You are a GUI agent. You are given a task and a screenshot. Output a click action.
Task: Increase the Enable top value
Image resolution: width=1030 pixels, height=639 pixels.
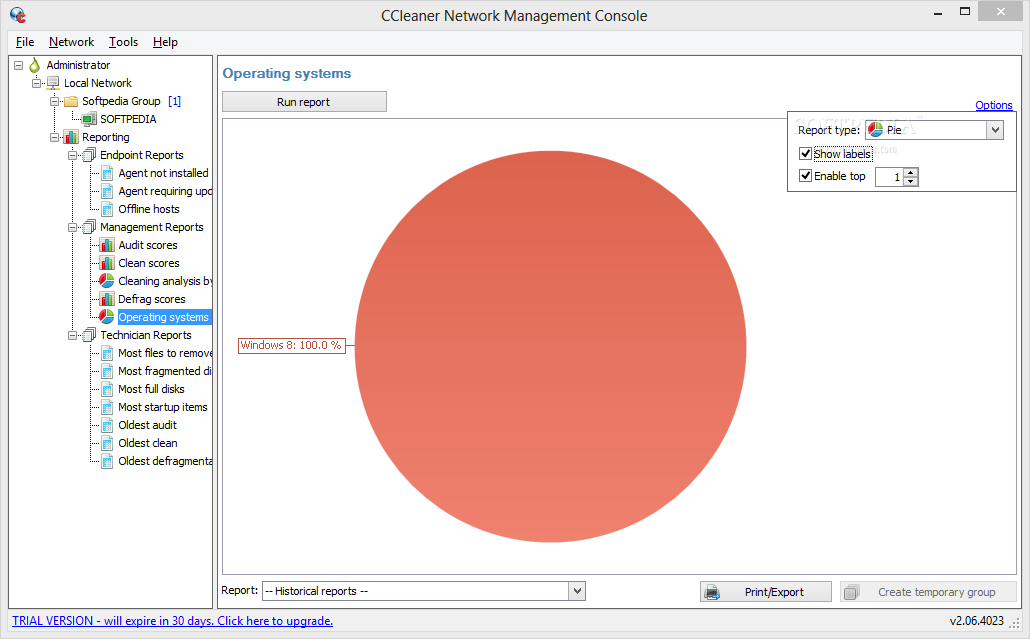point(910,173)
